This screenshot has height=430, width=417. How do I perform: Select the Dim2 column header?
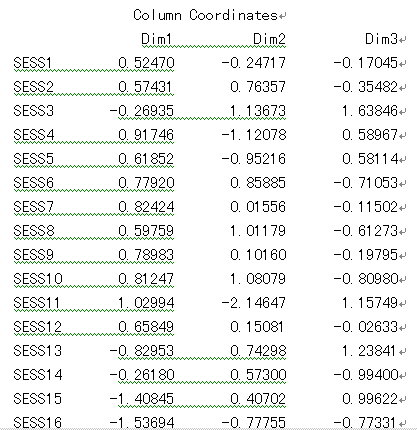click(269, 39)
